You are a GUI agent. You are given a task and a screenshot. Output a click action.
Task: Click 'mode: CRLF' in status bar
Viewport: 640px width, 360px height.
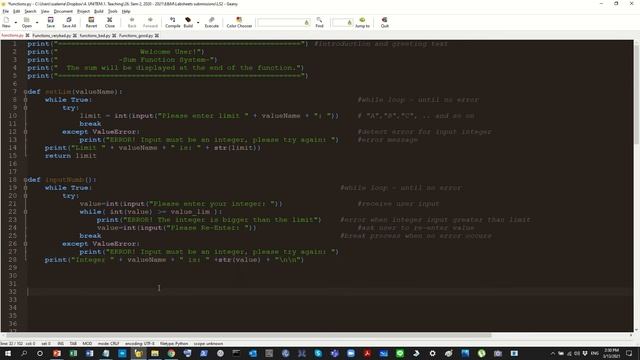[x=109, y=344]
